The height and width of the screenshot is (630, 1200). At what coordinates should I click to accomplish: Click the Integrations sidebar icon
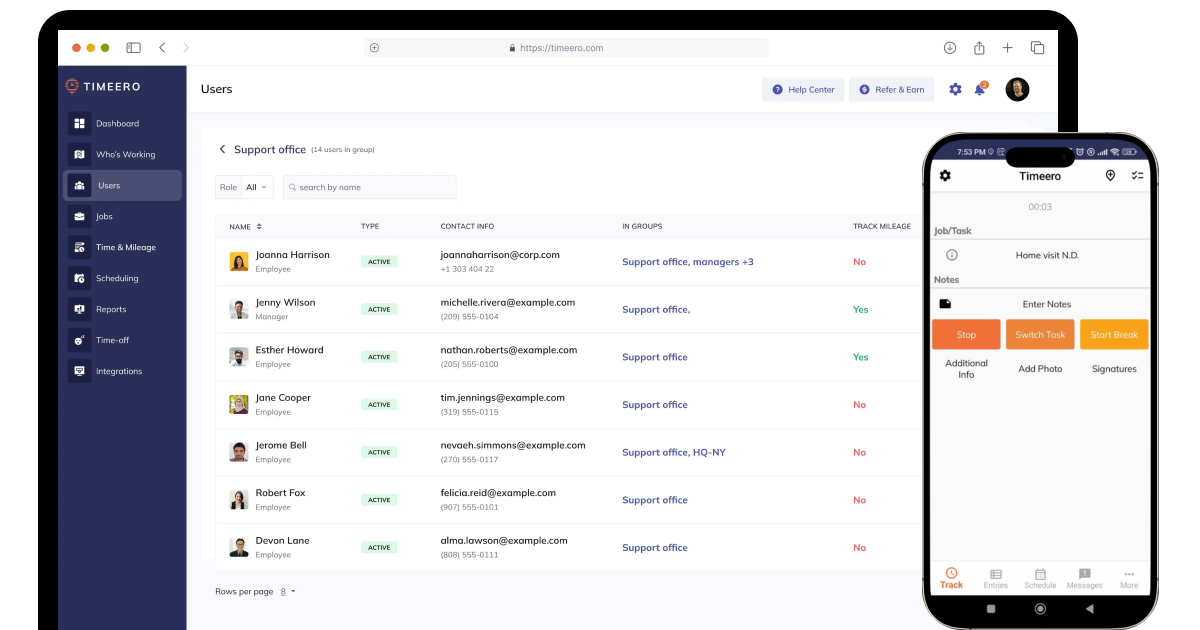pos(79,371)
